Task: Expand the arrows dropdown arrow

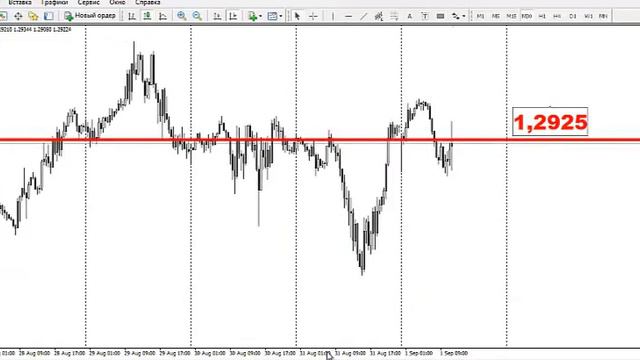Action: 464,16
